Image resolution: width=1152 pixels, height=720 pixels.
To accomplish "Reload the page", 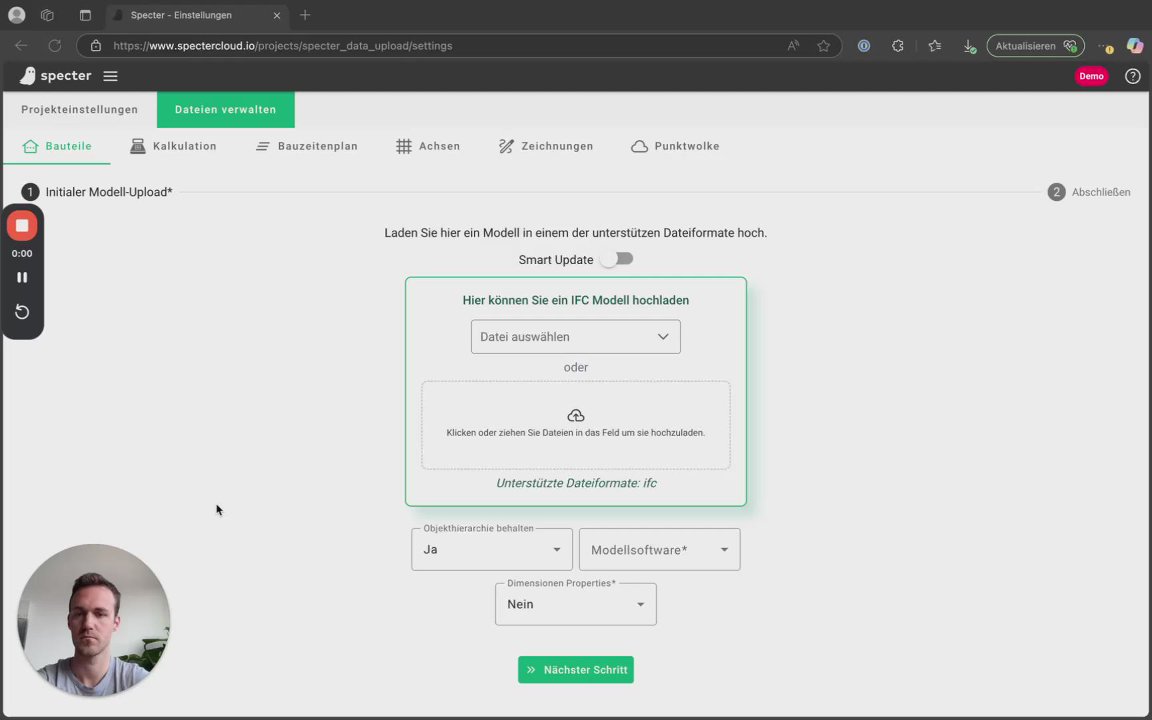I will pos(54,46).
